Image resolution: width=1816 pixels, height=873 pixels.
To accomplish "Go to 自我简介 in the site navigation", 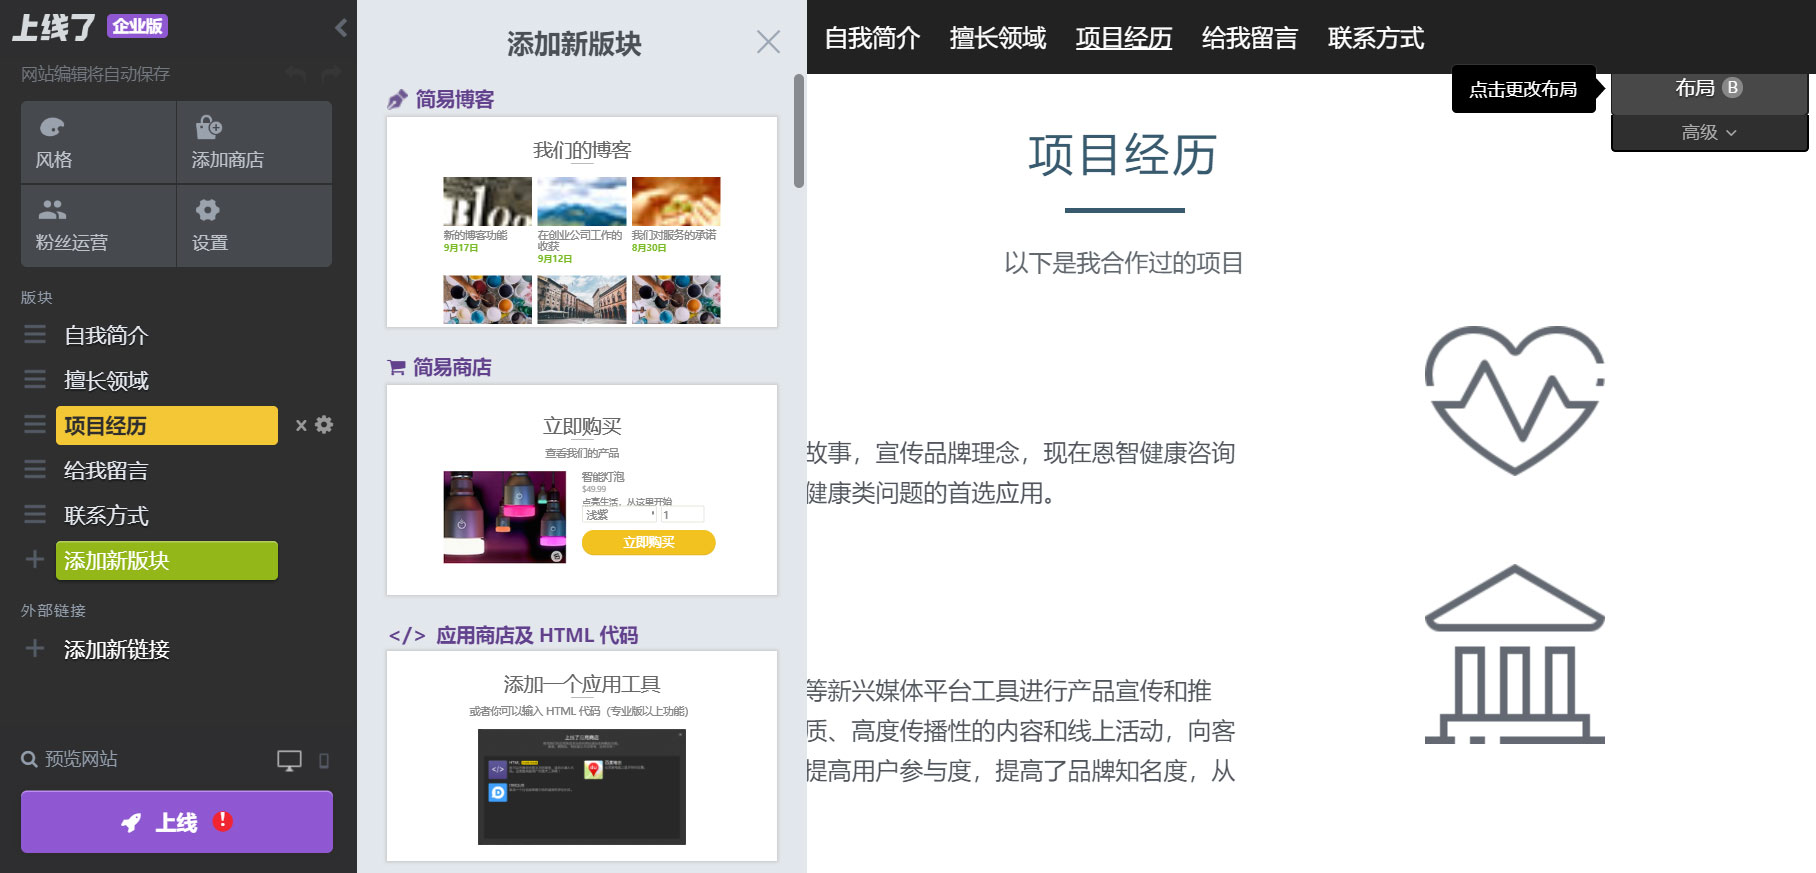I will 872,38.
